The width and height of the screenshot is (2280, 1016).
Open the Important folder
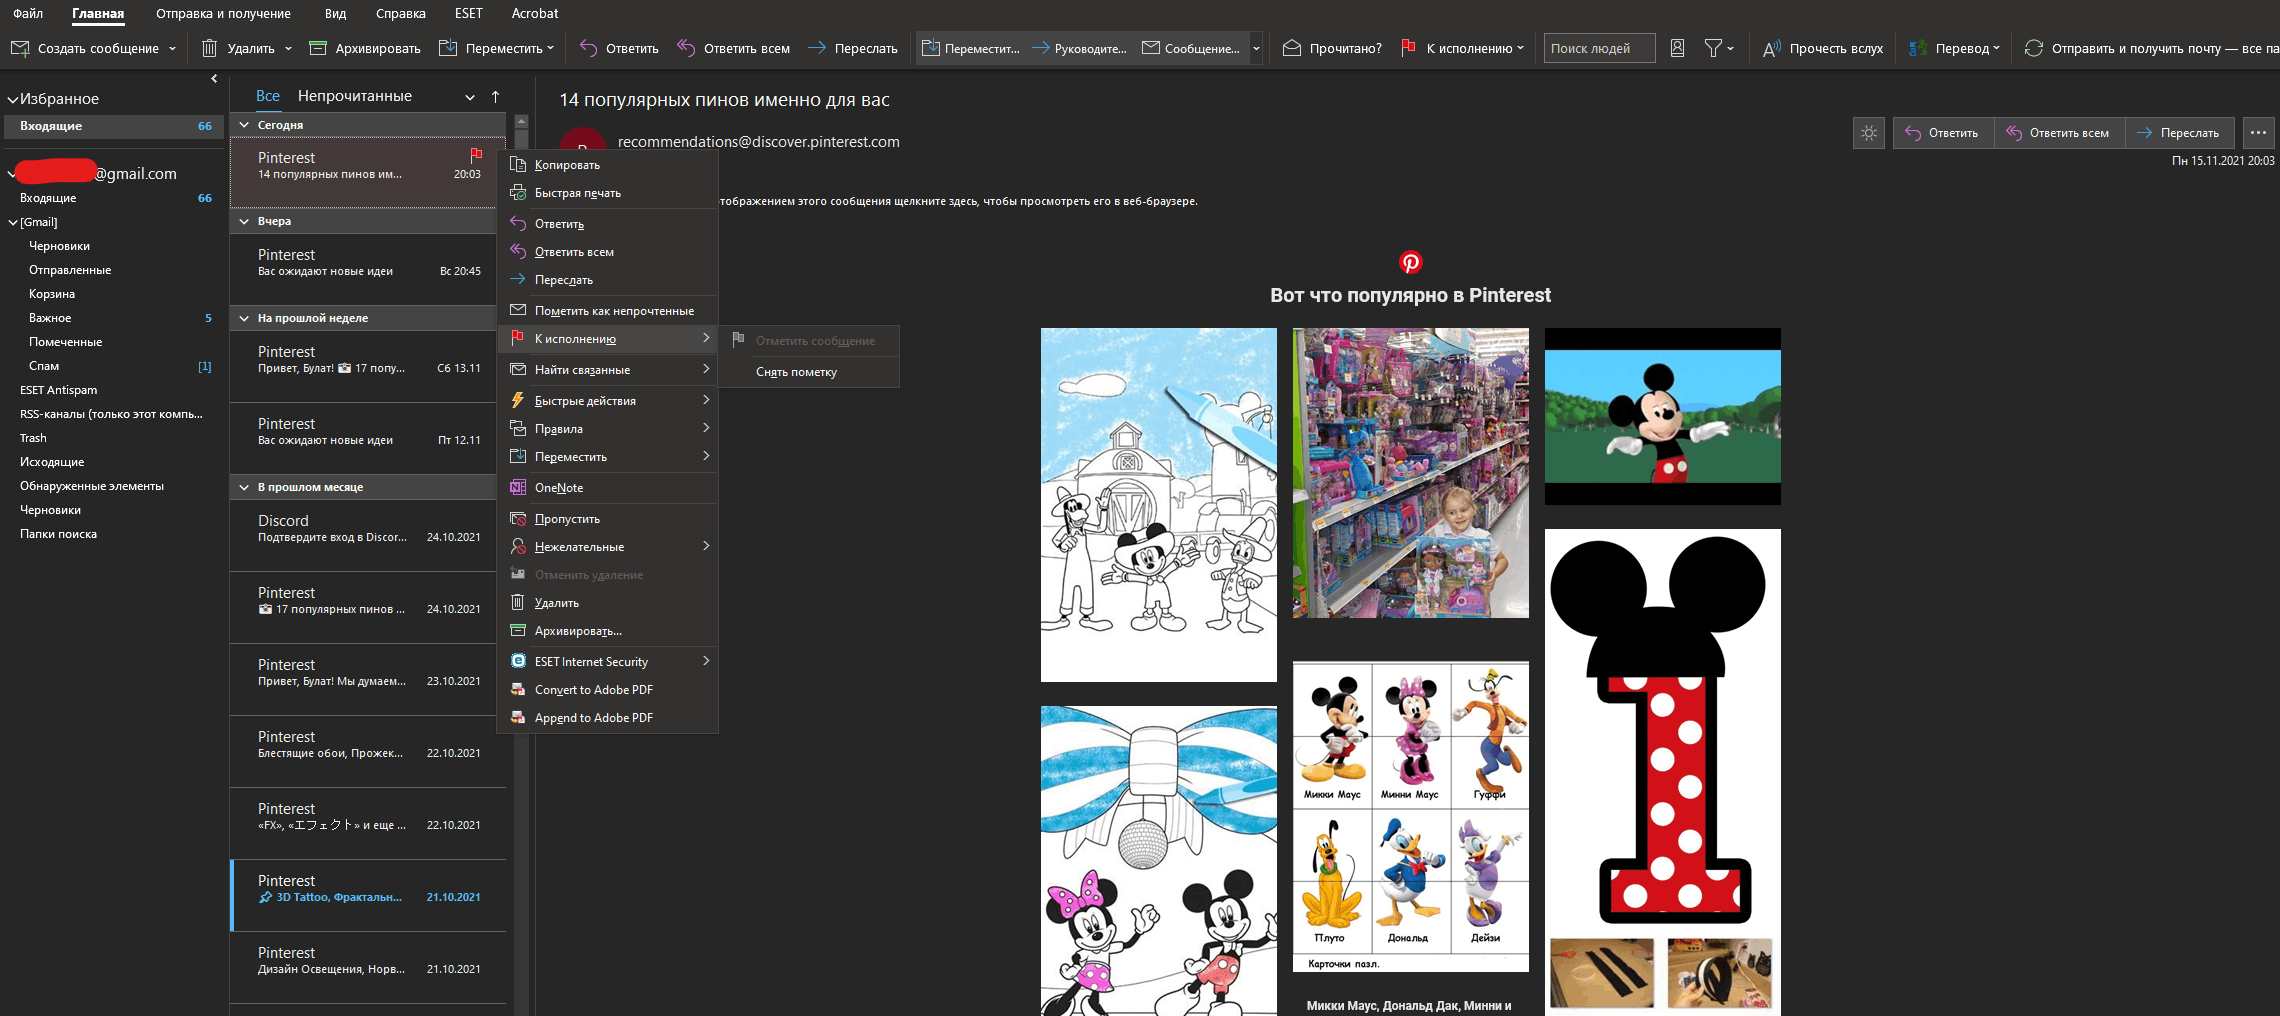point(50,318)
